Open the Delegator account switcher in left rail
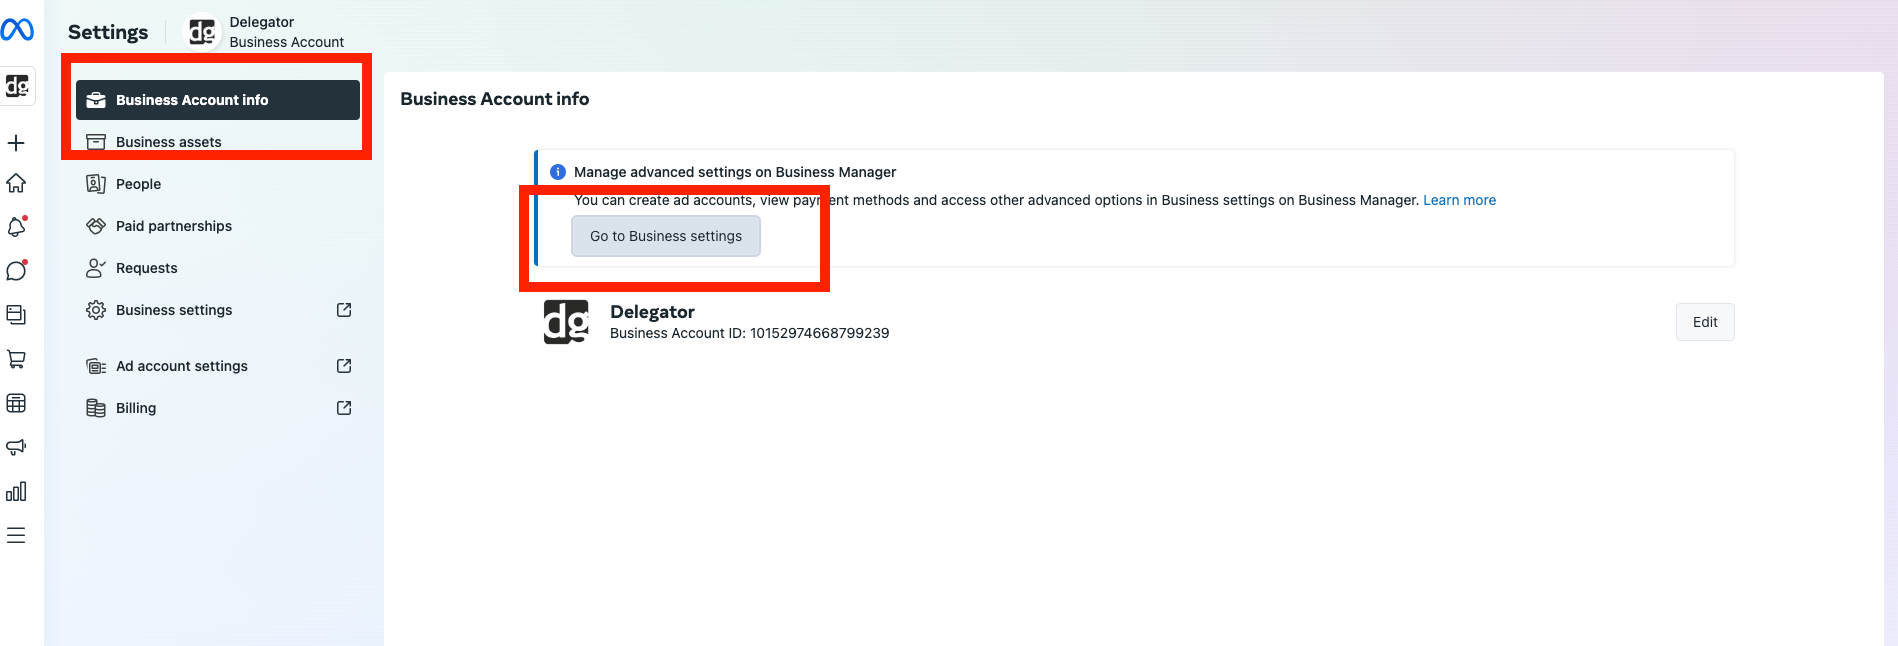1898x646 pixels. (17, 86)
